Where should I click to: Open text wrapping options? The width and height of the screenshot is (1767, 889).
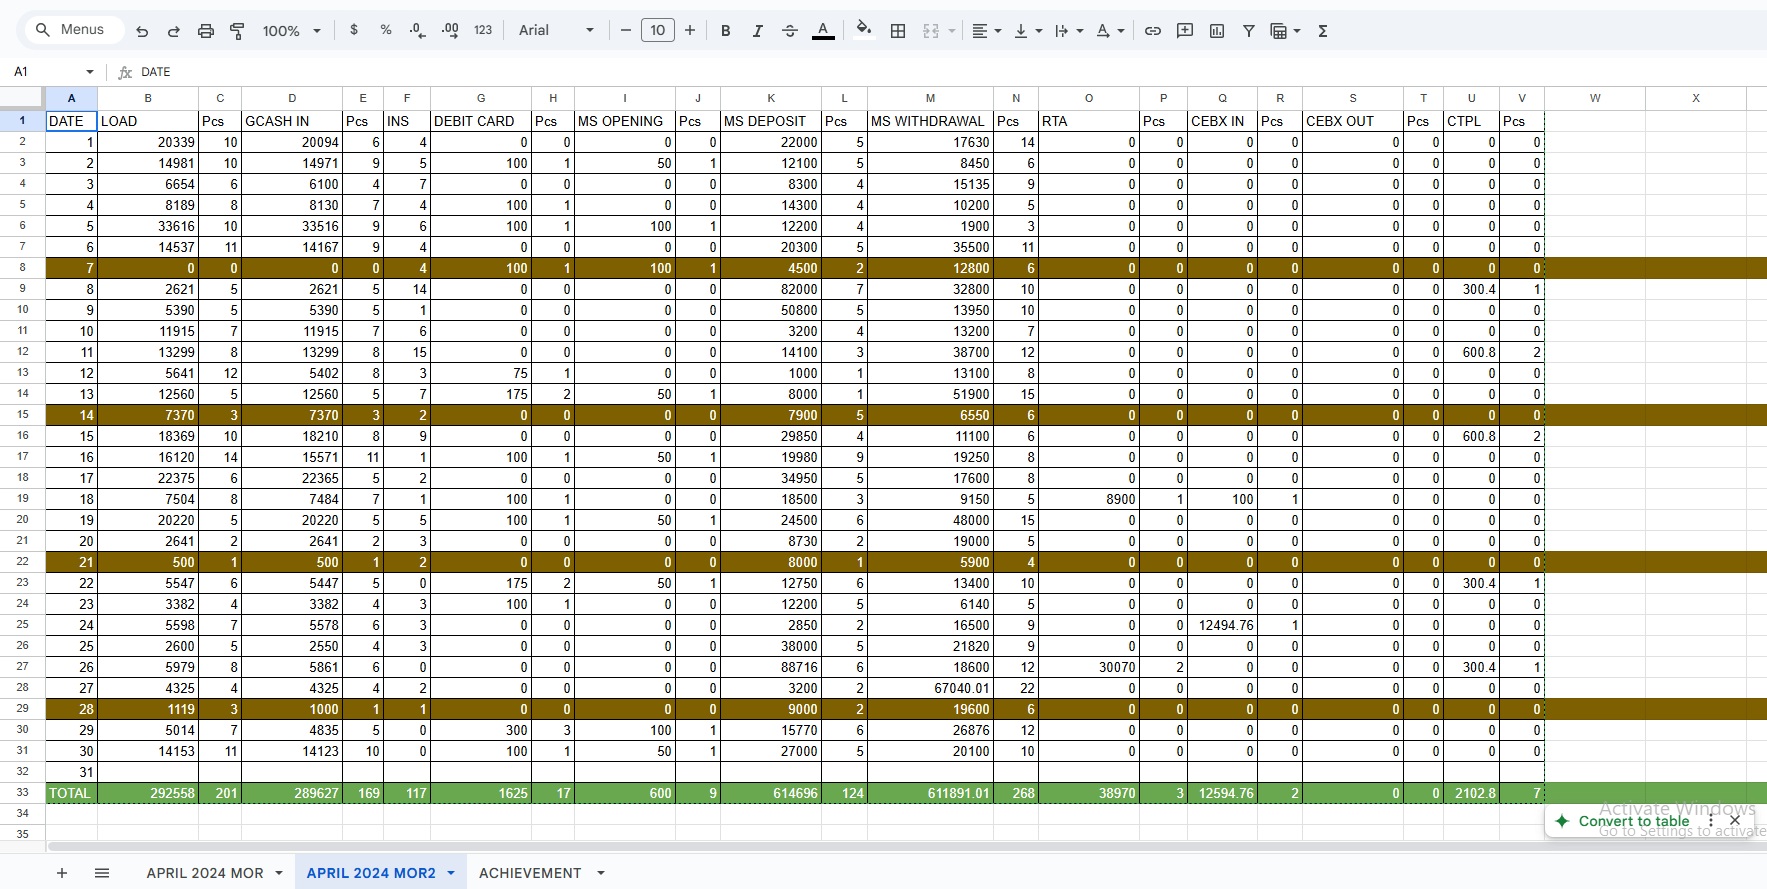[x=1069, y=31]
